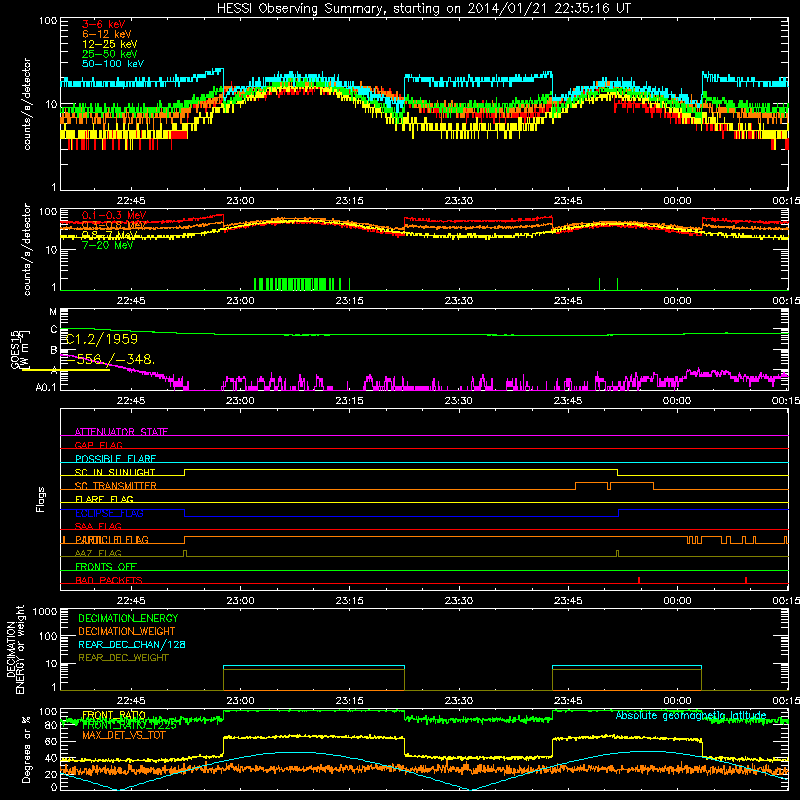Select the GAP_FLAG label
This screenshot has width=800, height=800.
98,445
